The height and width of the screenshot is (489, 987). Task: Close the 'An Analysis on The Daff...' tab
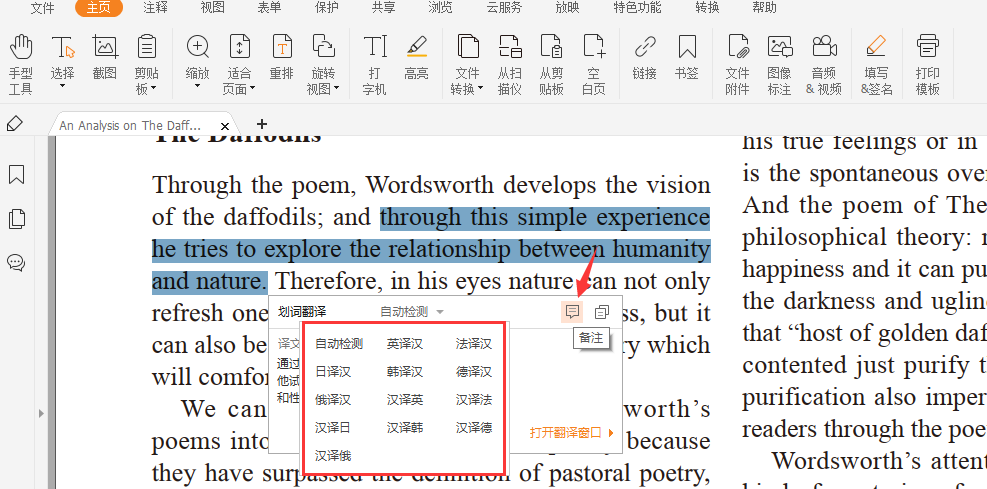pyautogui.click(x=226, y=126)
